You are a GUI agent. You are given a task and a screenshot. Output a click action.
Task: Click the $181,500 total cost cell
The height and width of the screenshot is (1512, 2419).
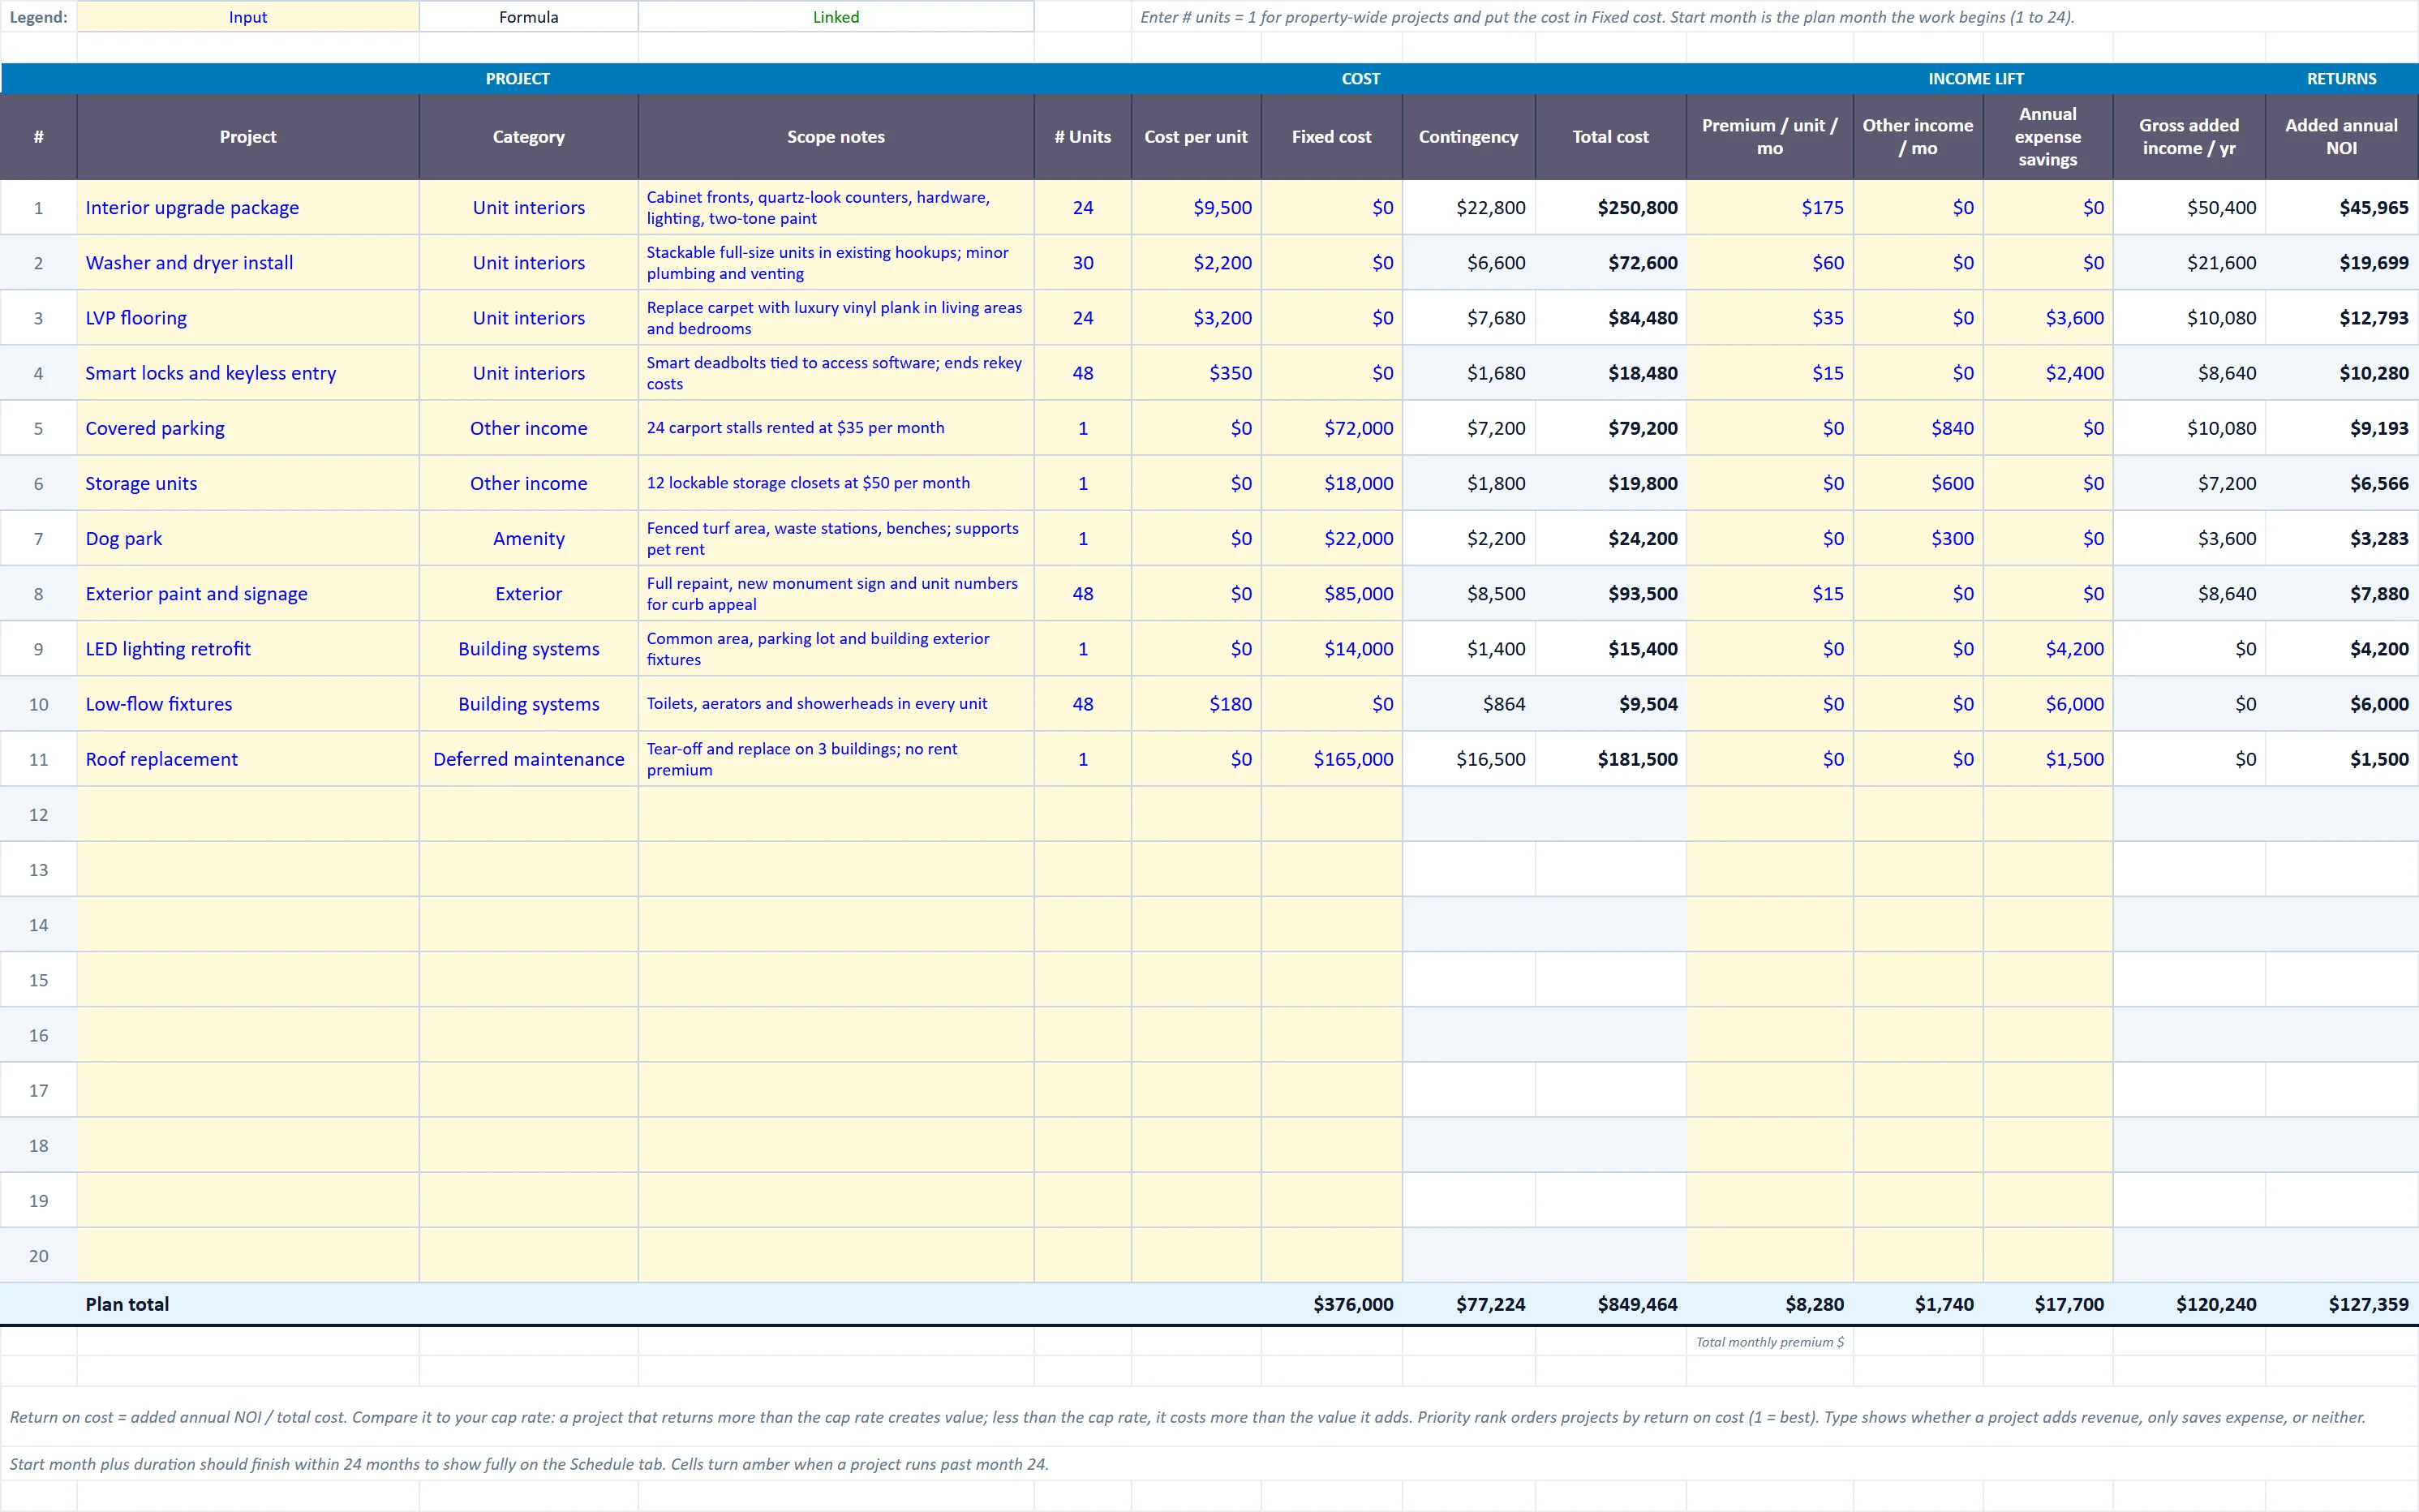[1610, 759]
